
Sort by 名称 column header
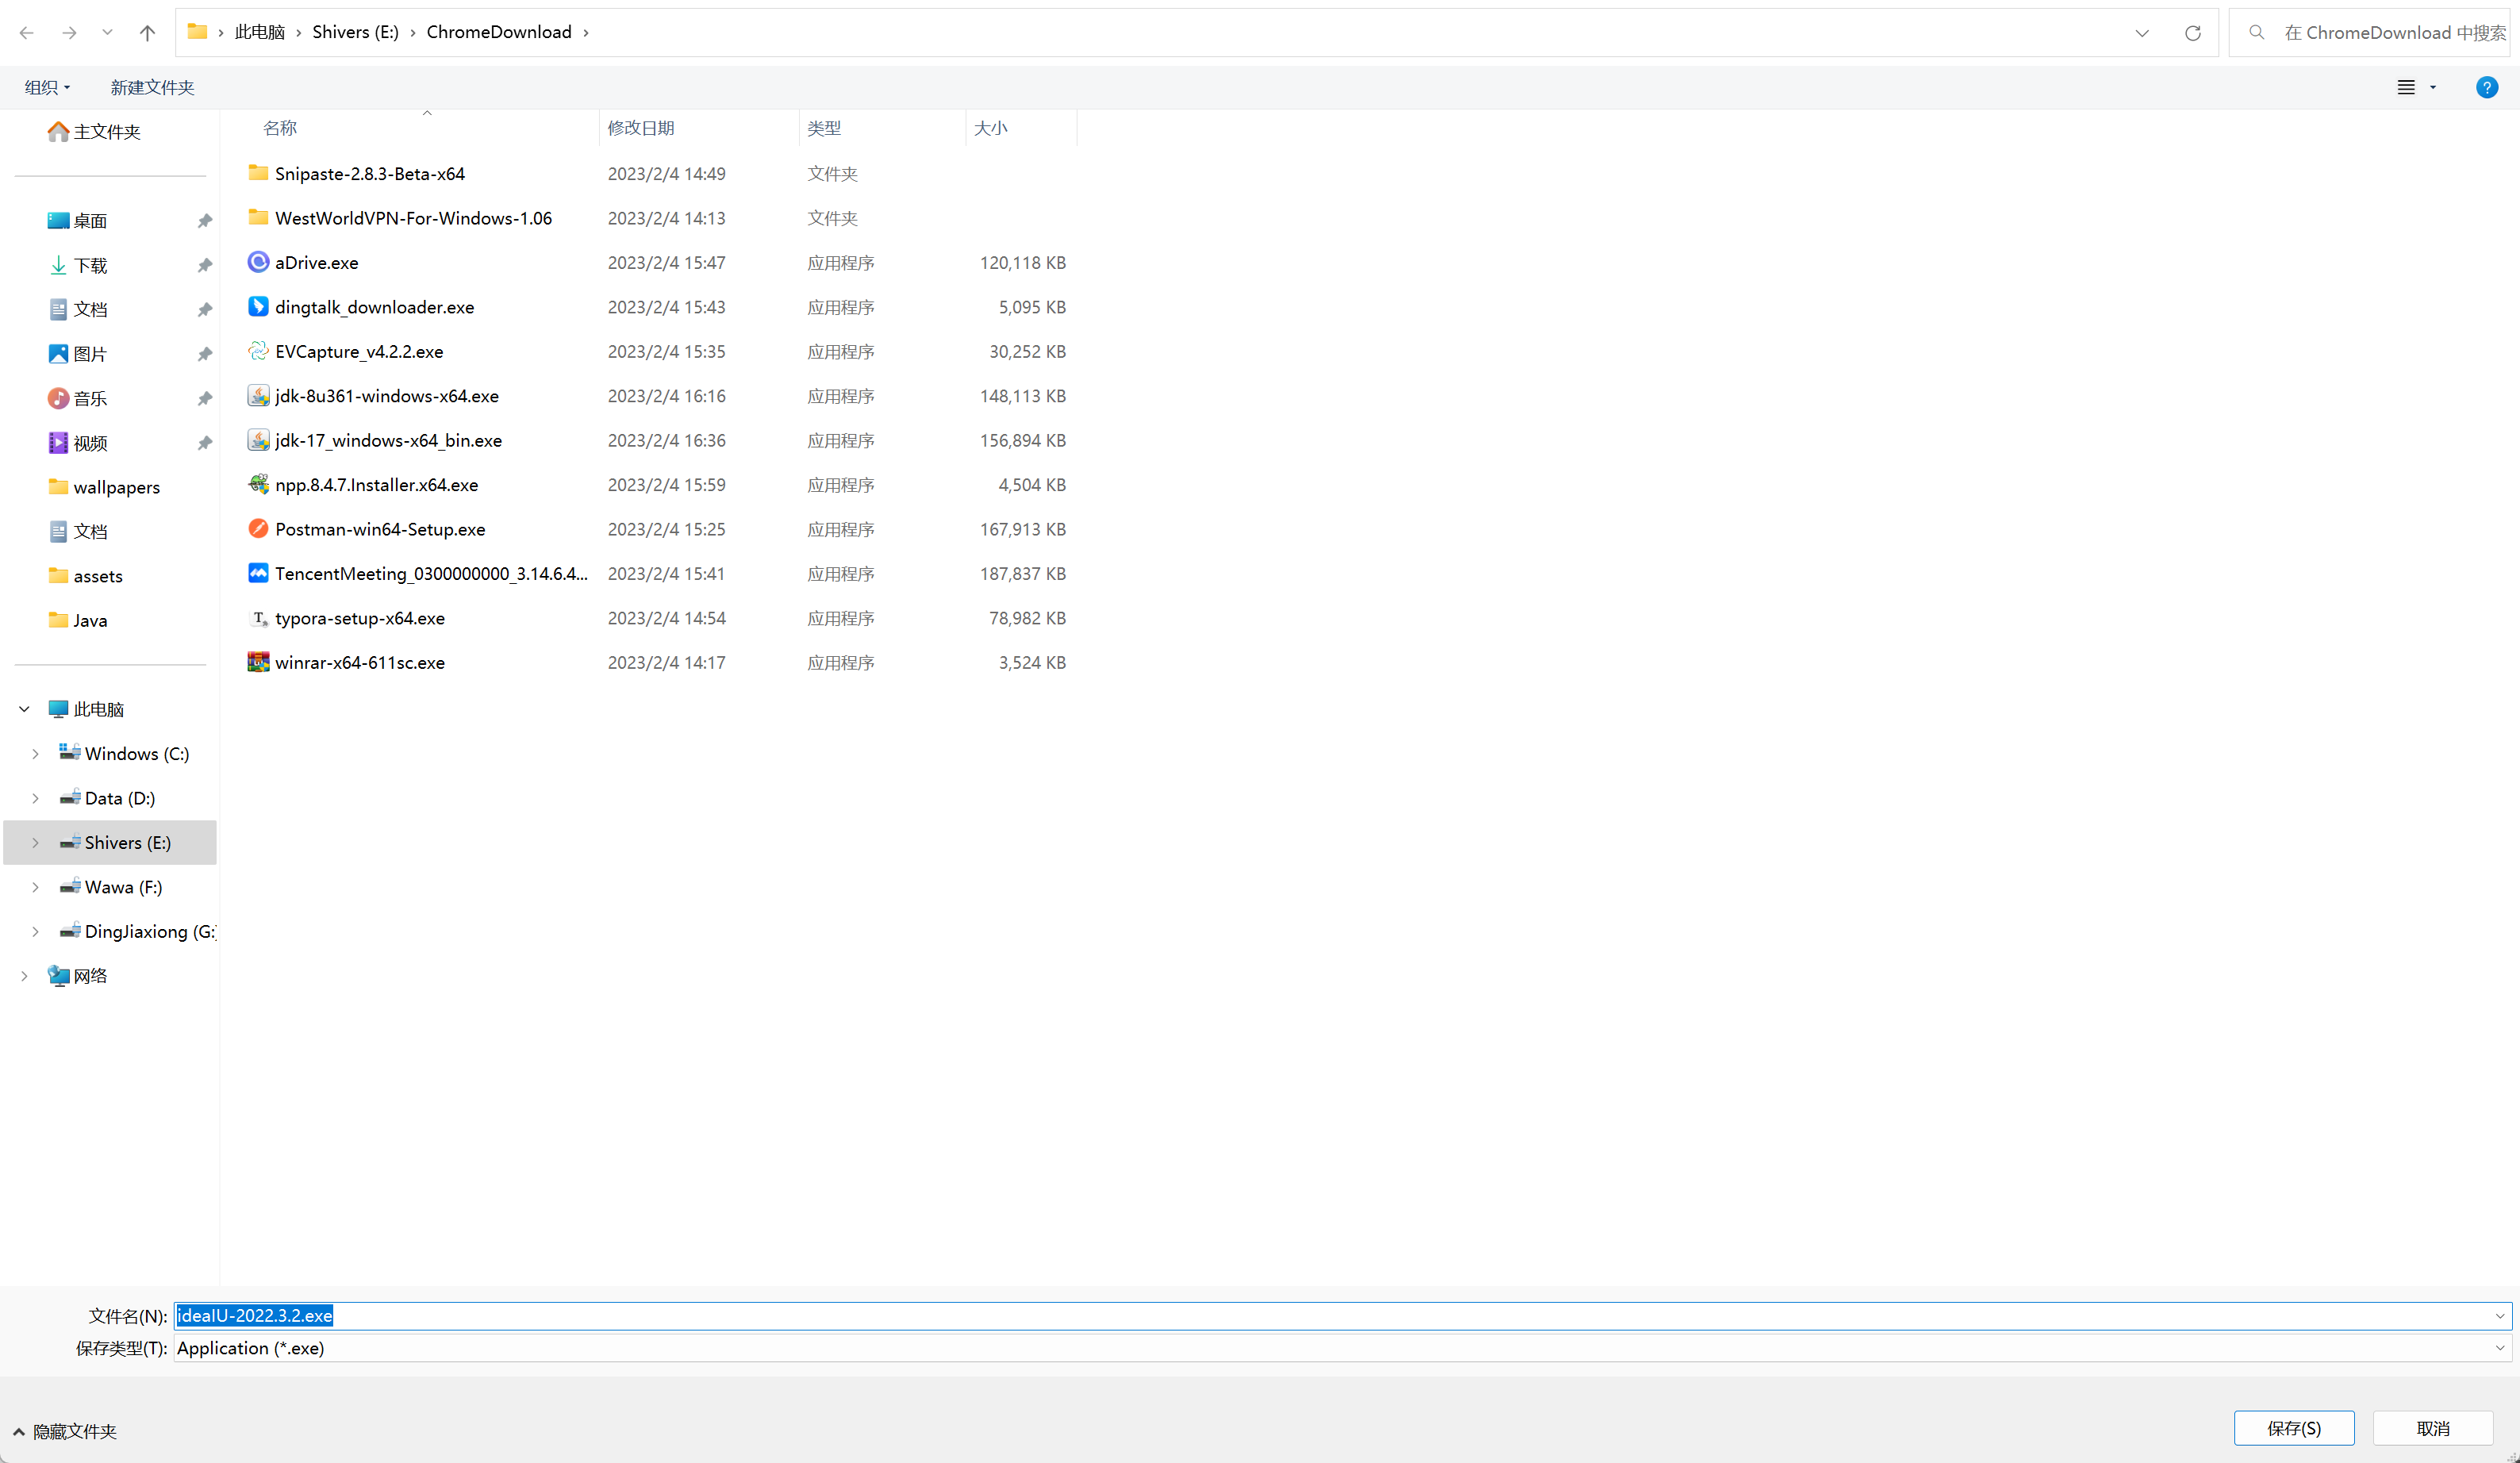click(280, 128)
